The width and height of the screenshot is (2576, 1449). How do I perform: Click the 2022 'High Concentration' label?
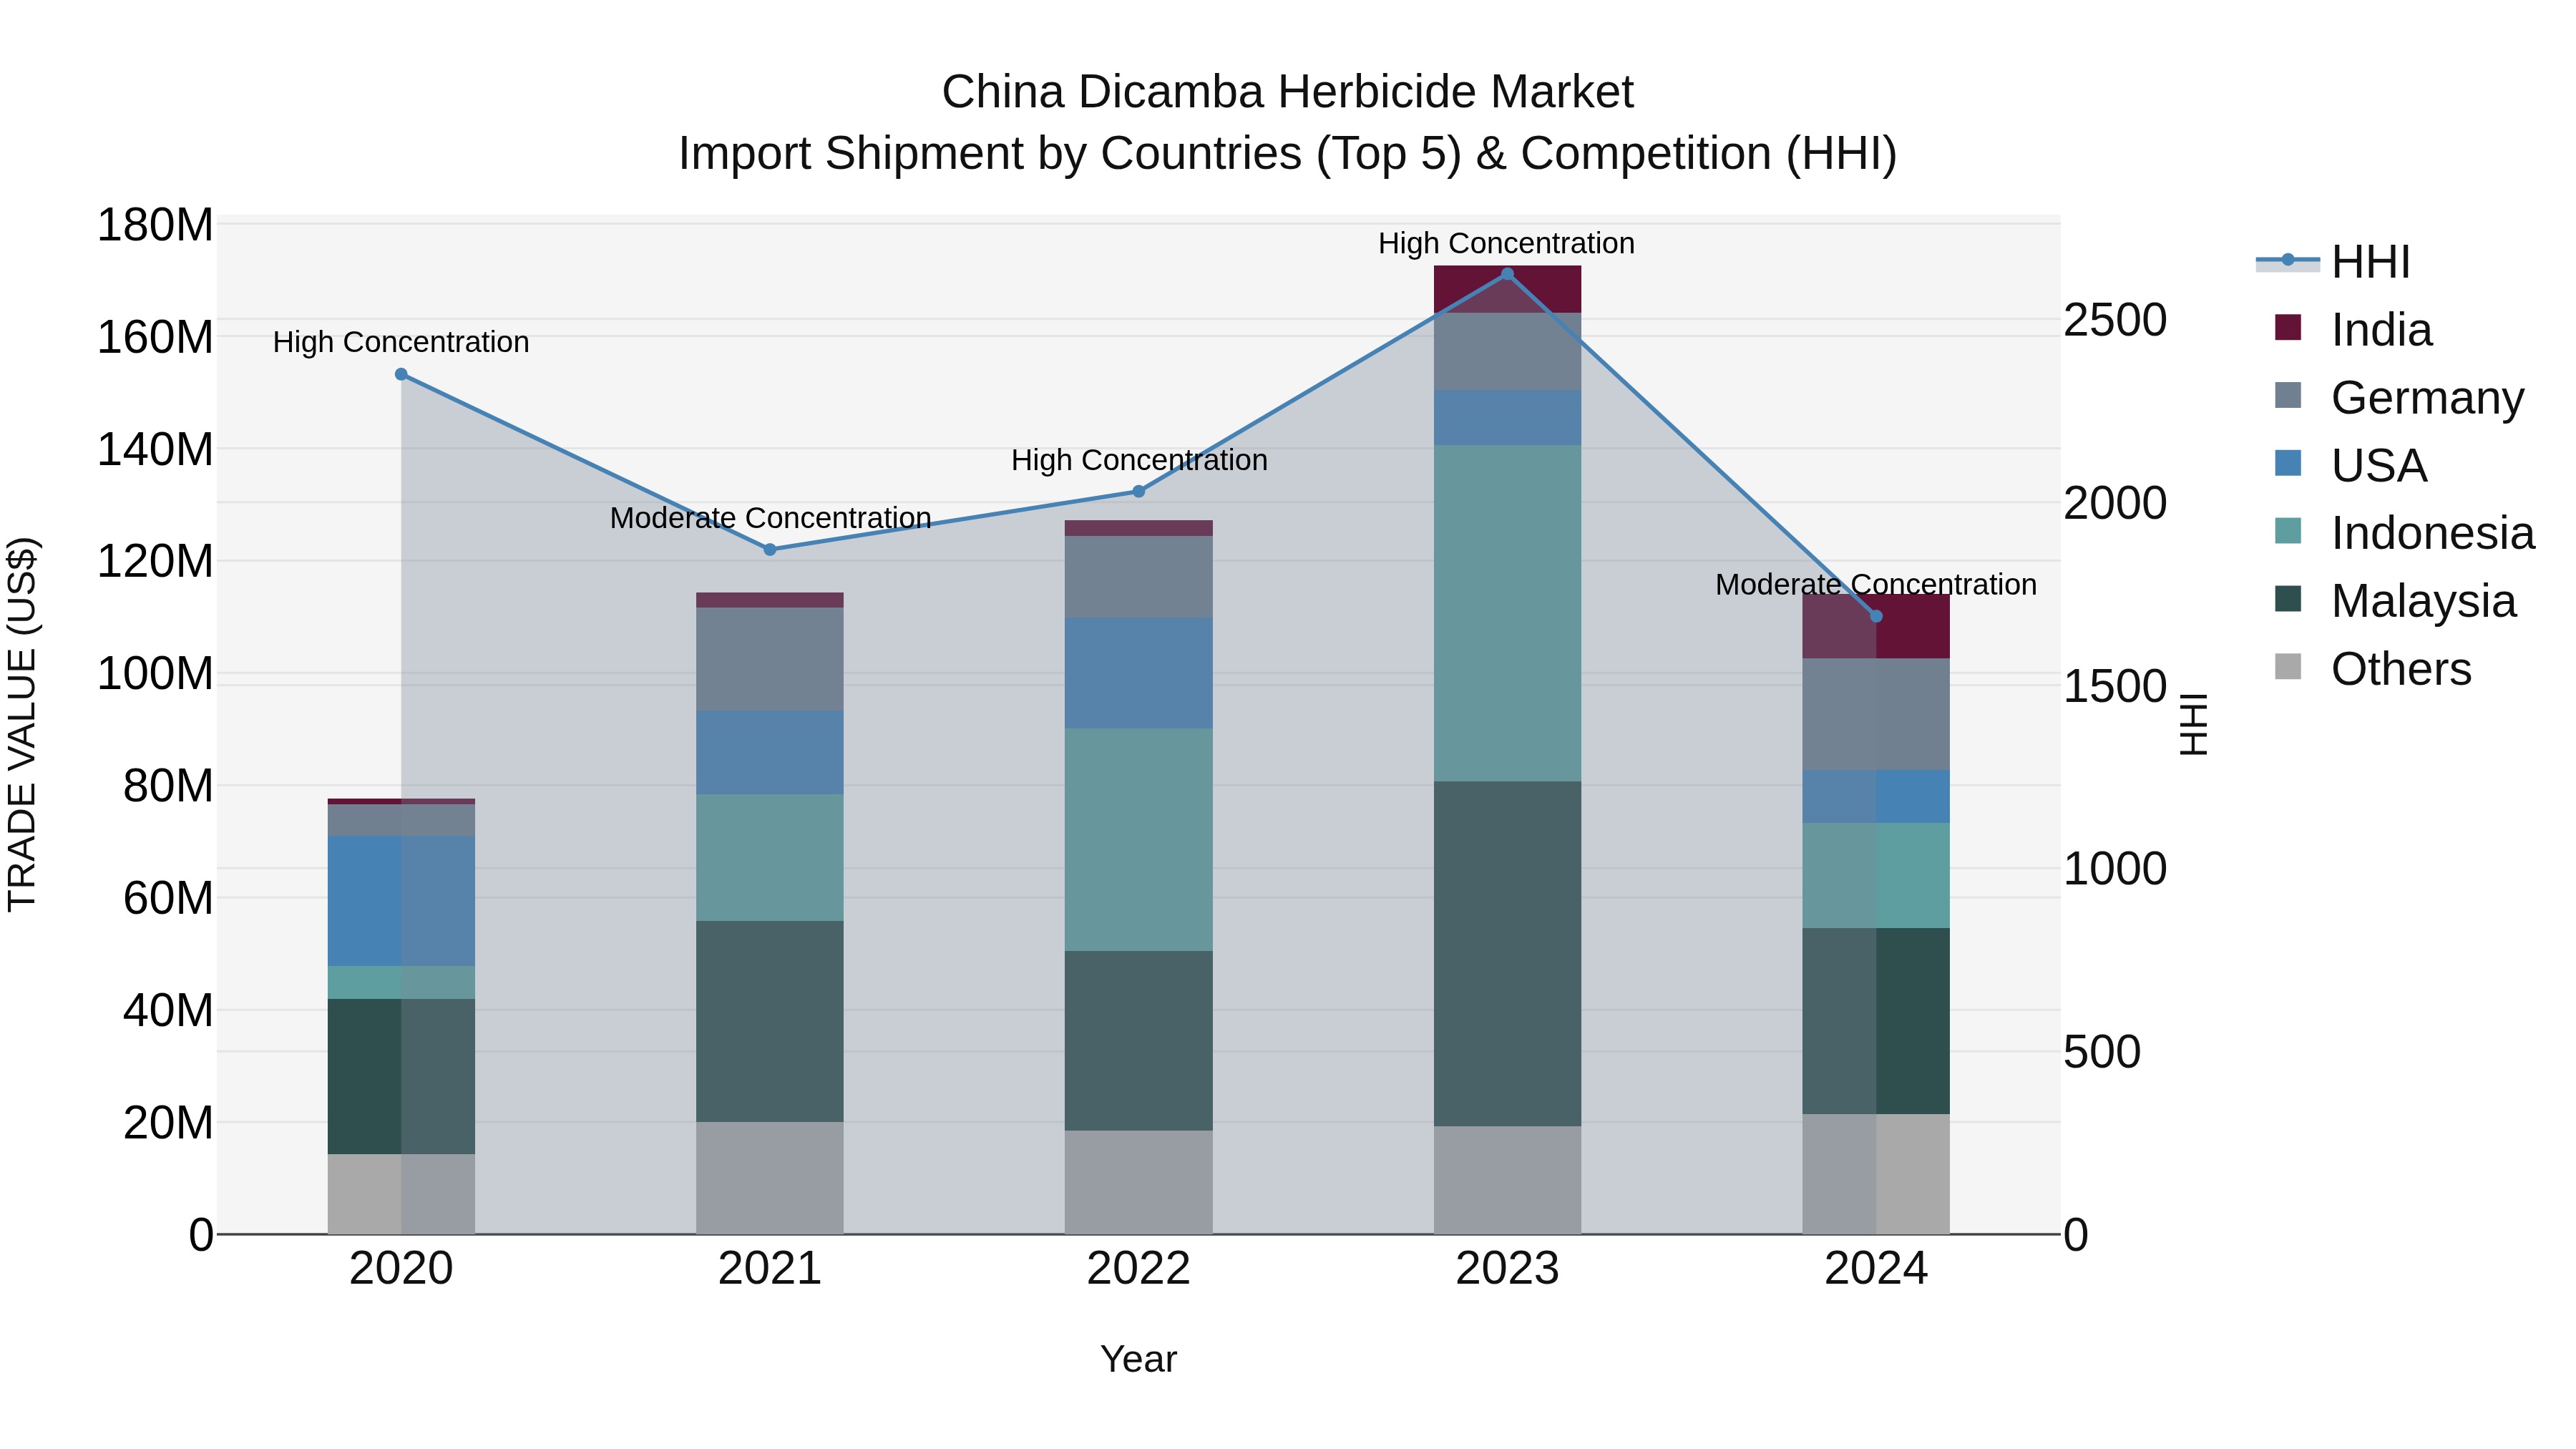[1139, 460]
